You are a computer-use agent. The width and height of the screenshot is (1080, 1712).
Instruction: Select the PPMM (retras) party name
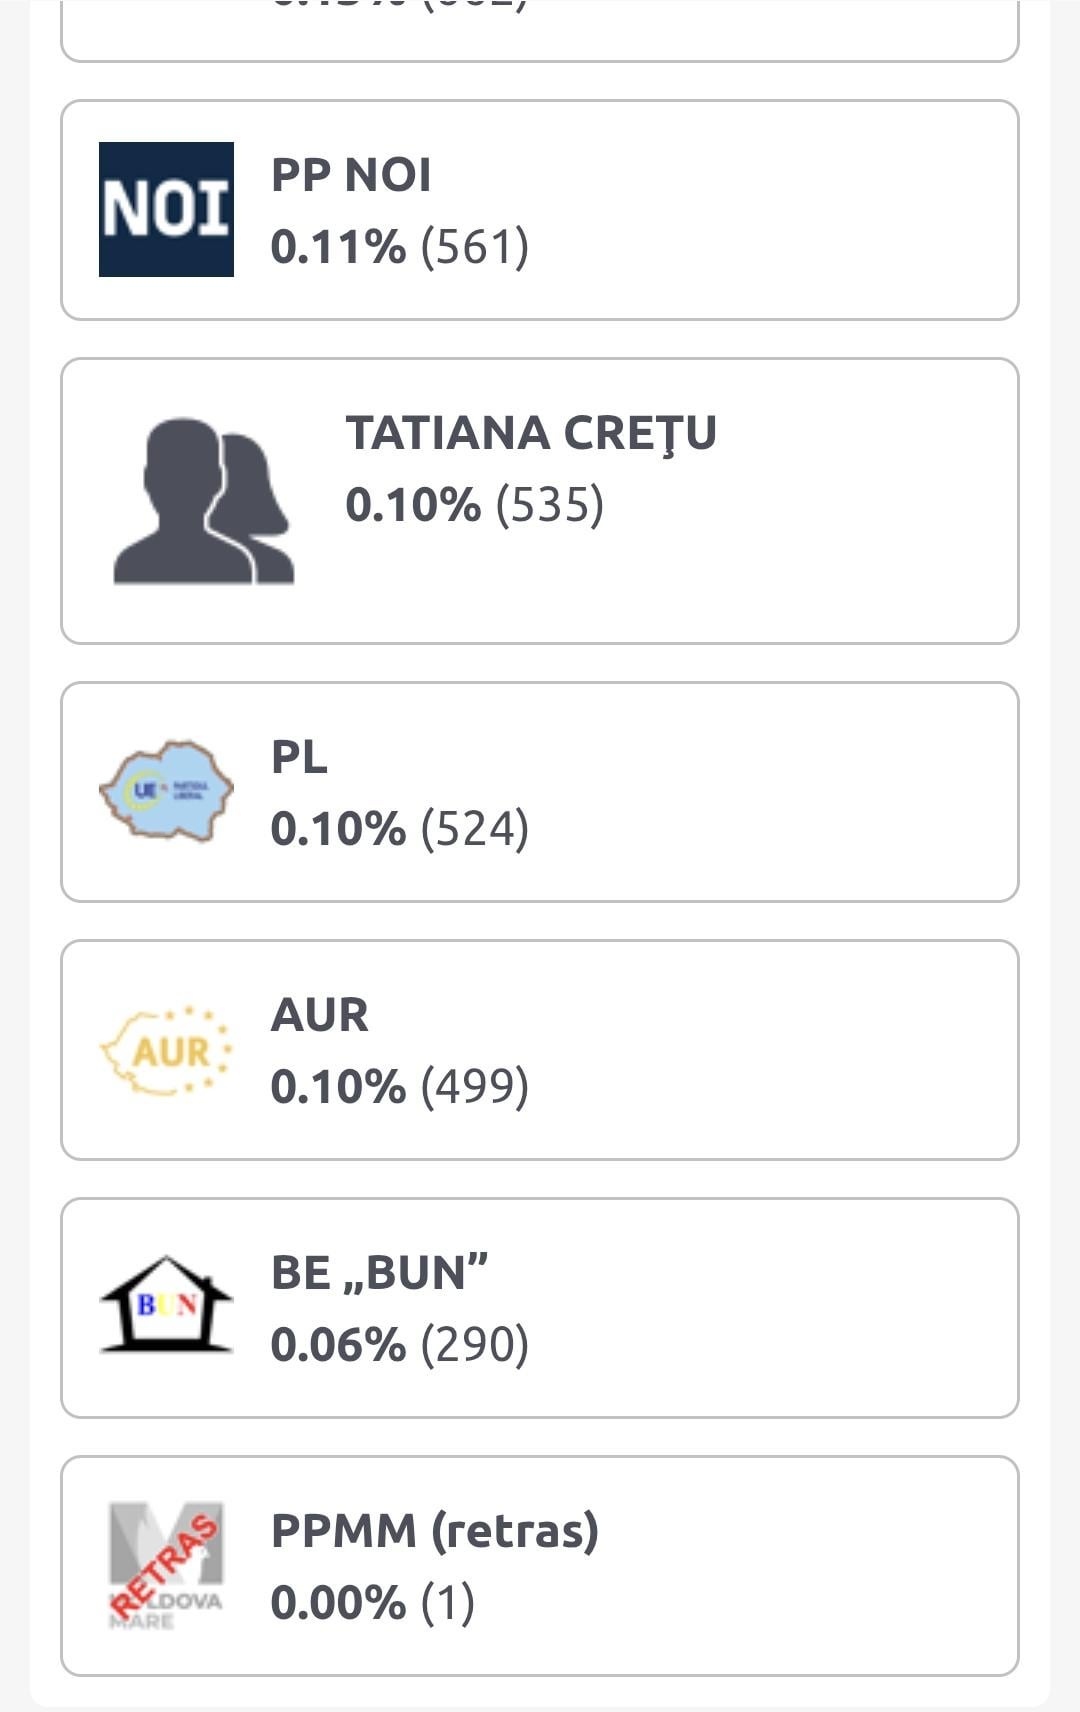tap(435, 1531)
